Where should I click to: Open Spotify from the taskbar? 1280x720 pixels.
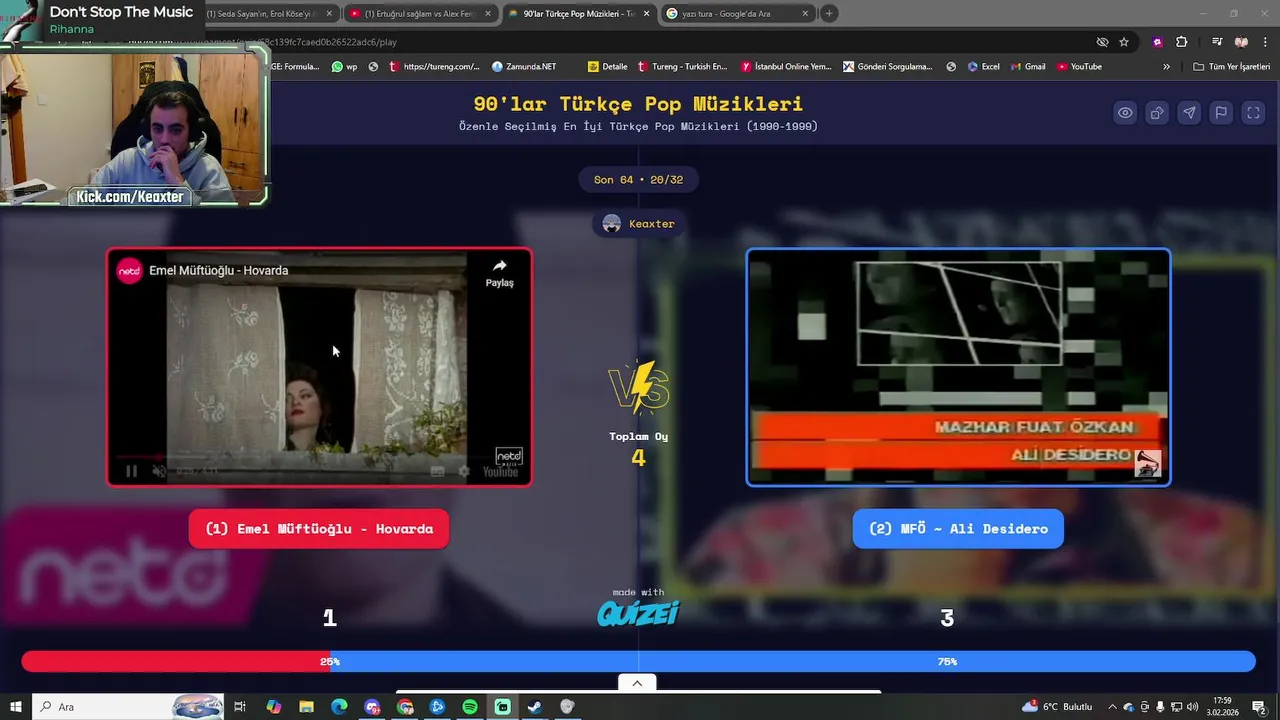(470, 707)
